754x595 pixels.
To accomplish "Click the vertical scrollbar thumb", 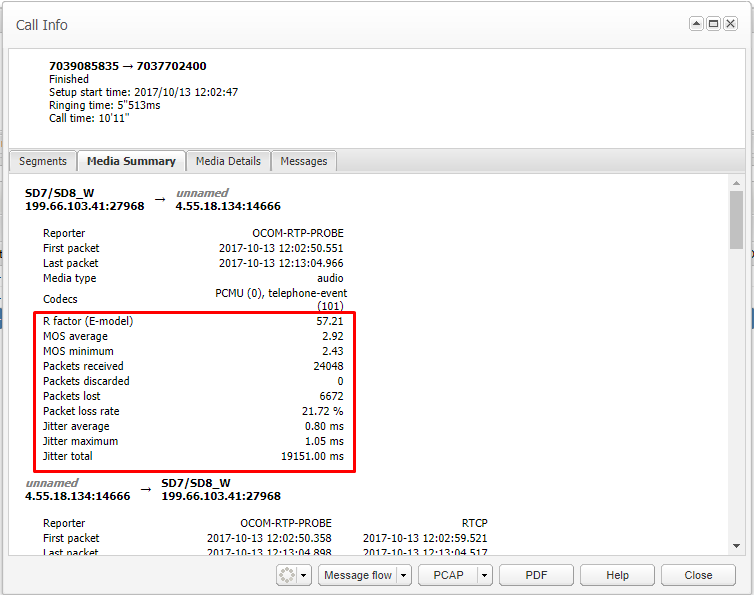I will 736,220.
